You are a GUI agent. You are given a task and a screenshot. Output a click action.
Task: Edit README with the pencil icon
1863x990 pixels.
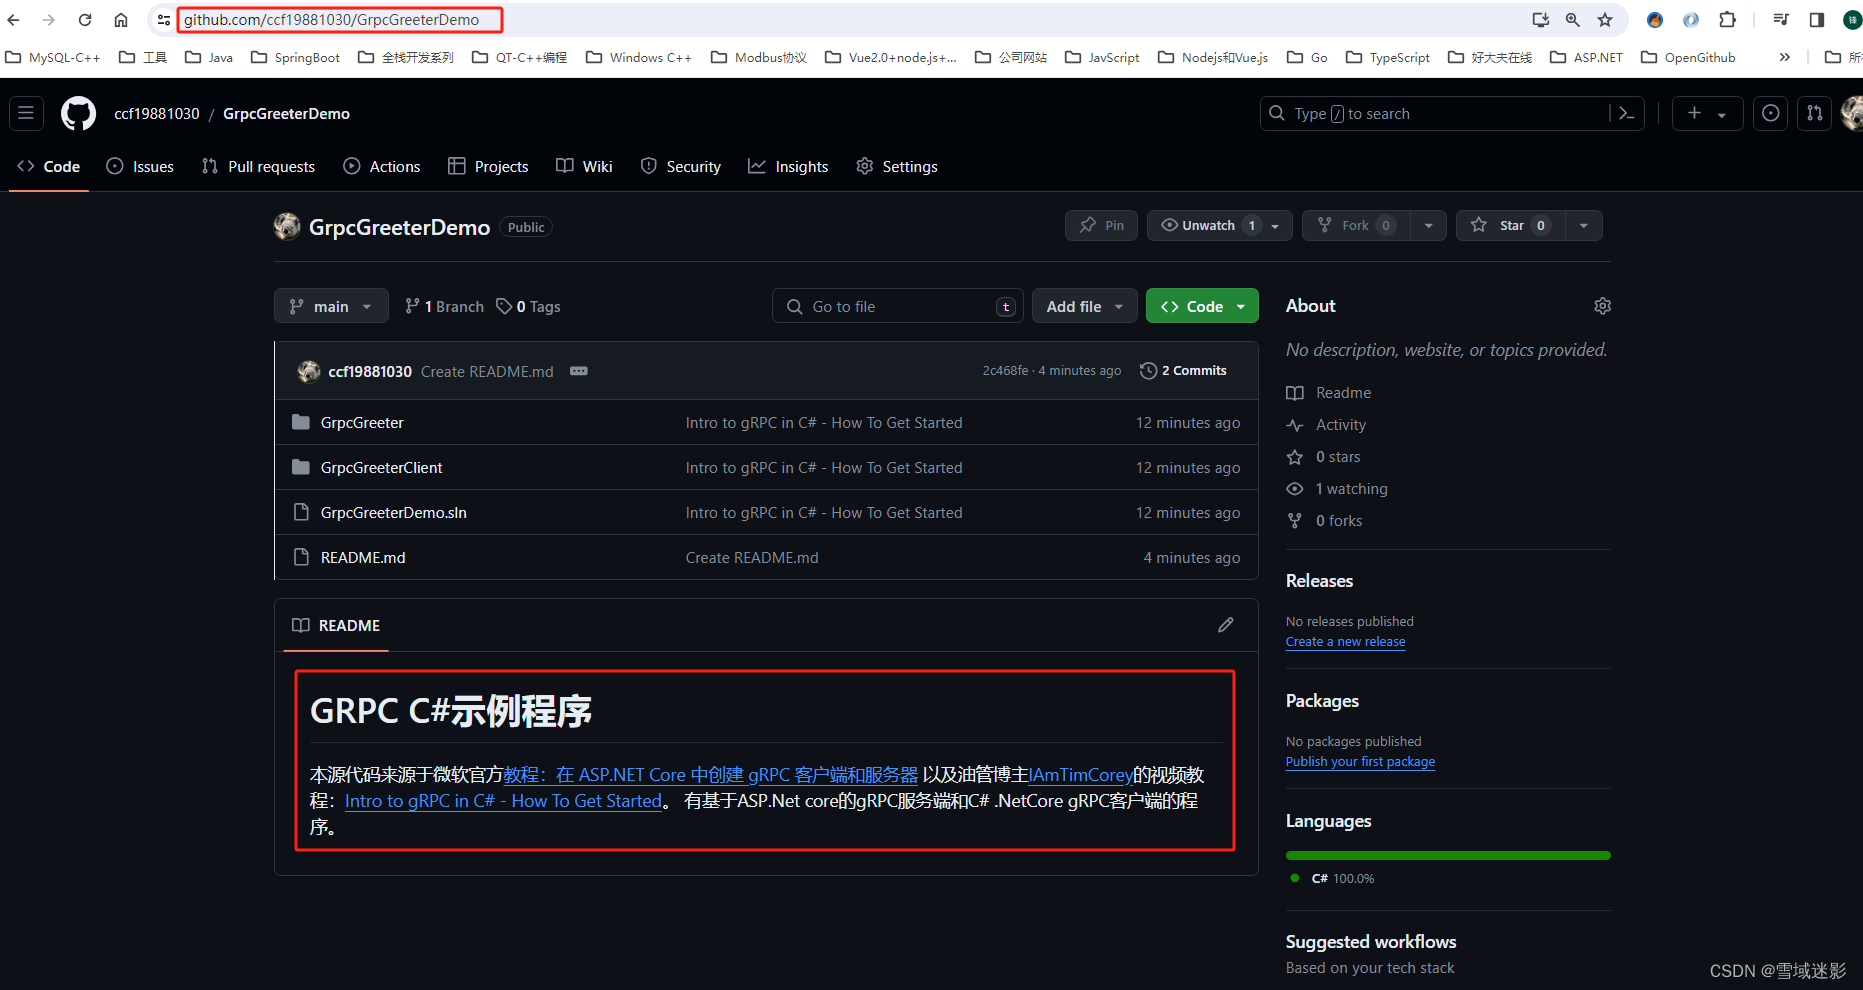[1226, 625]
